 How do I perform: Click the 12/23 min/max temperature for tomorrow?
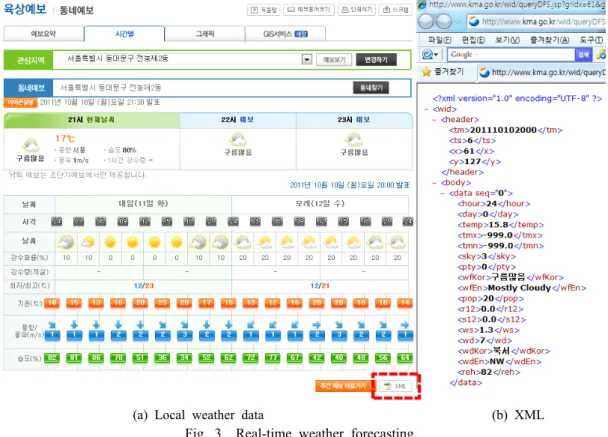click(x=143, y=286)
